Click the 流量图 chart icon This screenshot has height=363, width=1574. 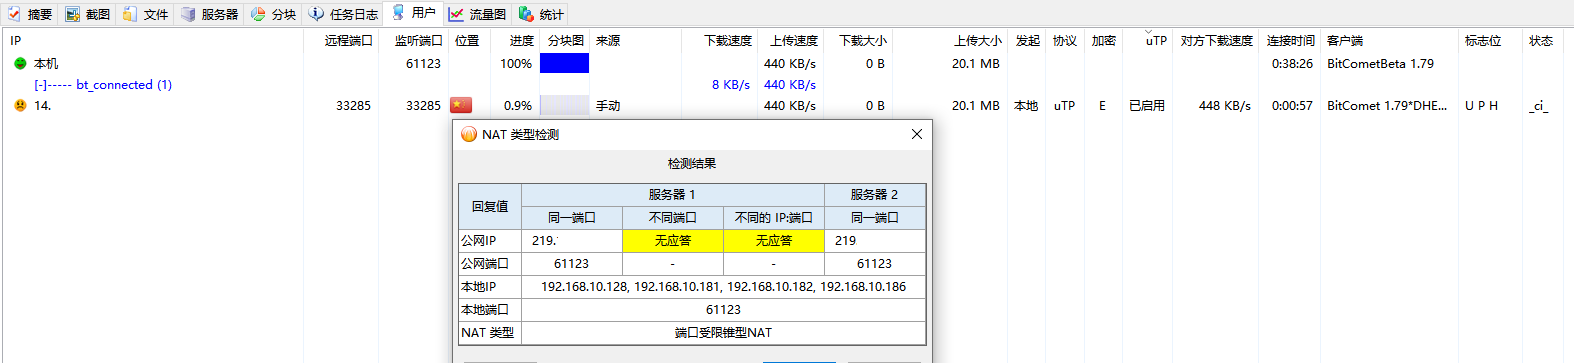coord(456,14)
